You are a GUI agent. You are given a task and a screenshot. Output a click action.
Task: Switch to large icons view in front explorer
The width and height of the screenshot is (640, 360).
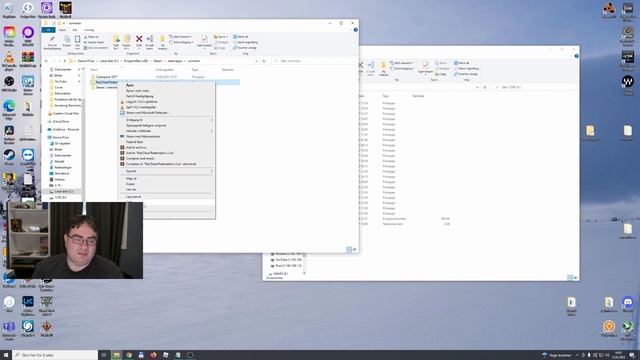pyautogui.click(x=354, y=249)
